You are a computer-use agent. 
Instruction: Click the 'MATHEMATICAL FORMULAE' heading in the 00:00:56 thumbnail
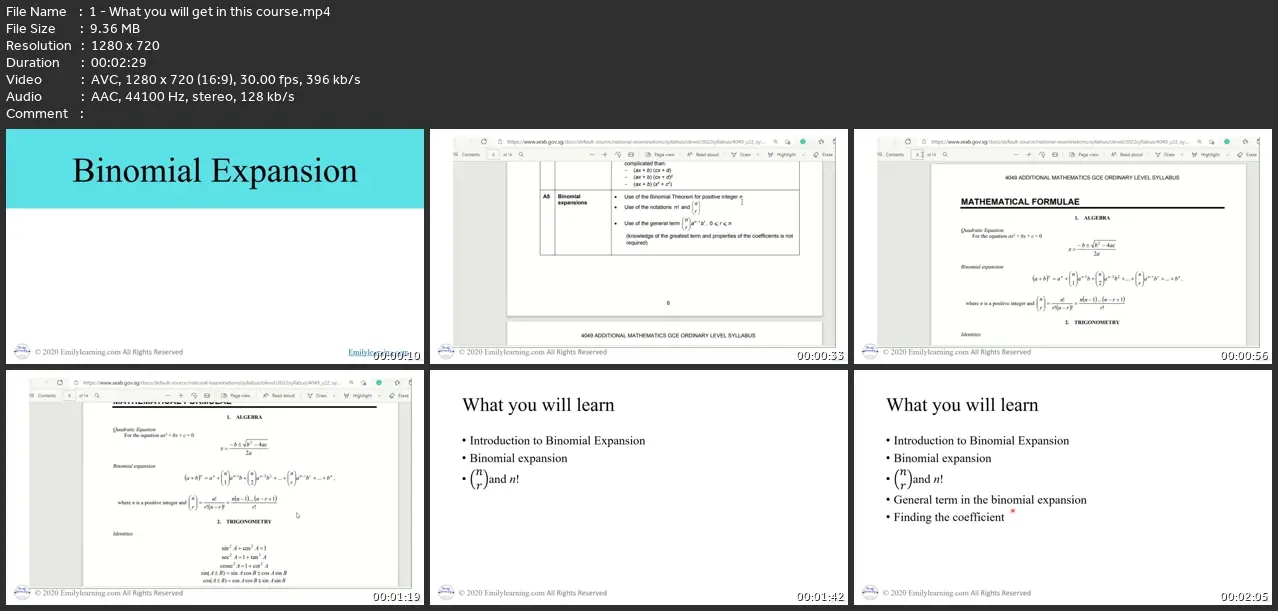(1020, 202)
